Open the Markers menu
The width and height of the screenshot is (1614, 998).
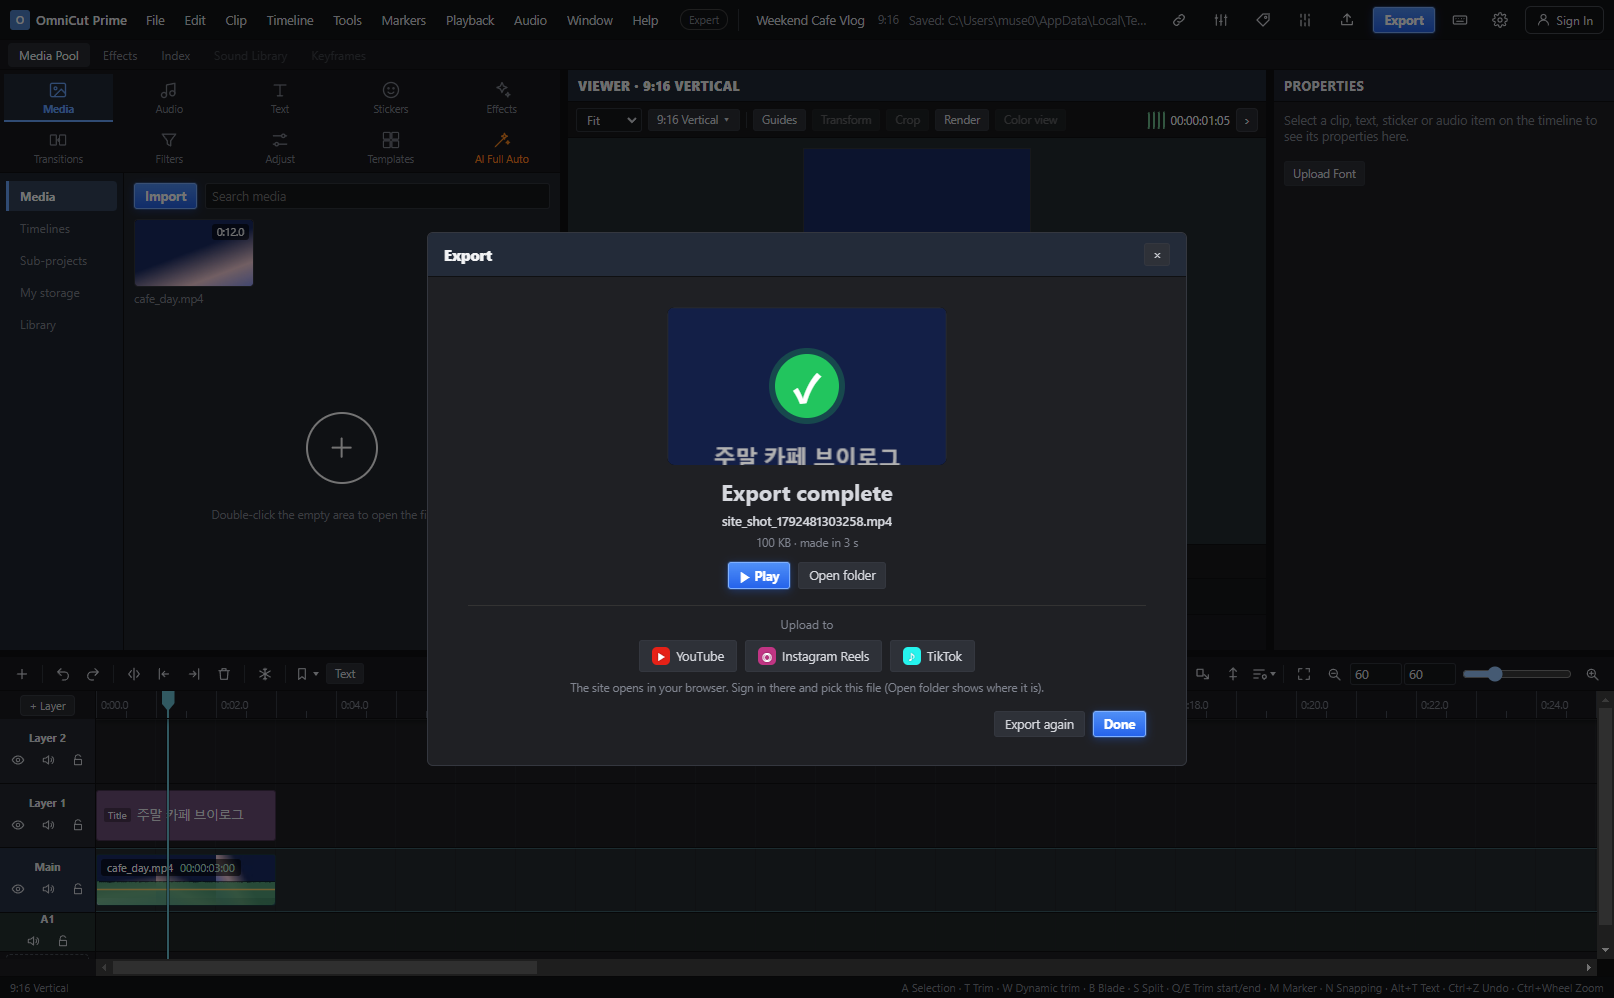[404, 20]
